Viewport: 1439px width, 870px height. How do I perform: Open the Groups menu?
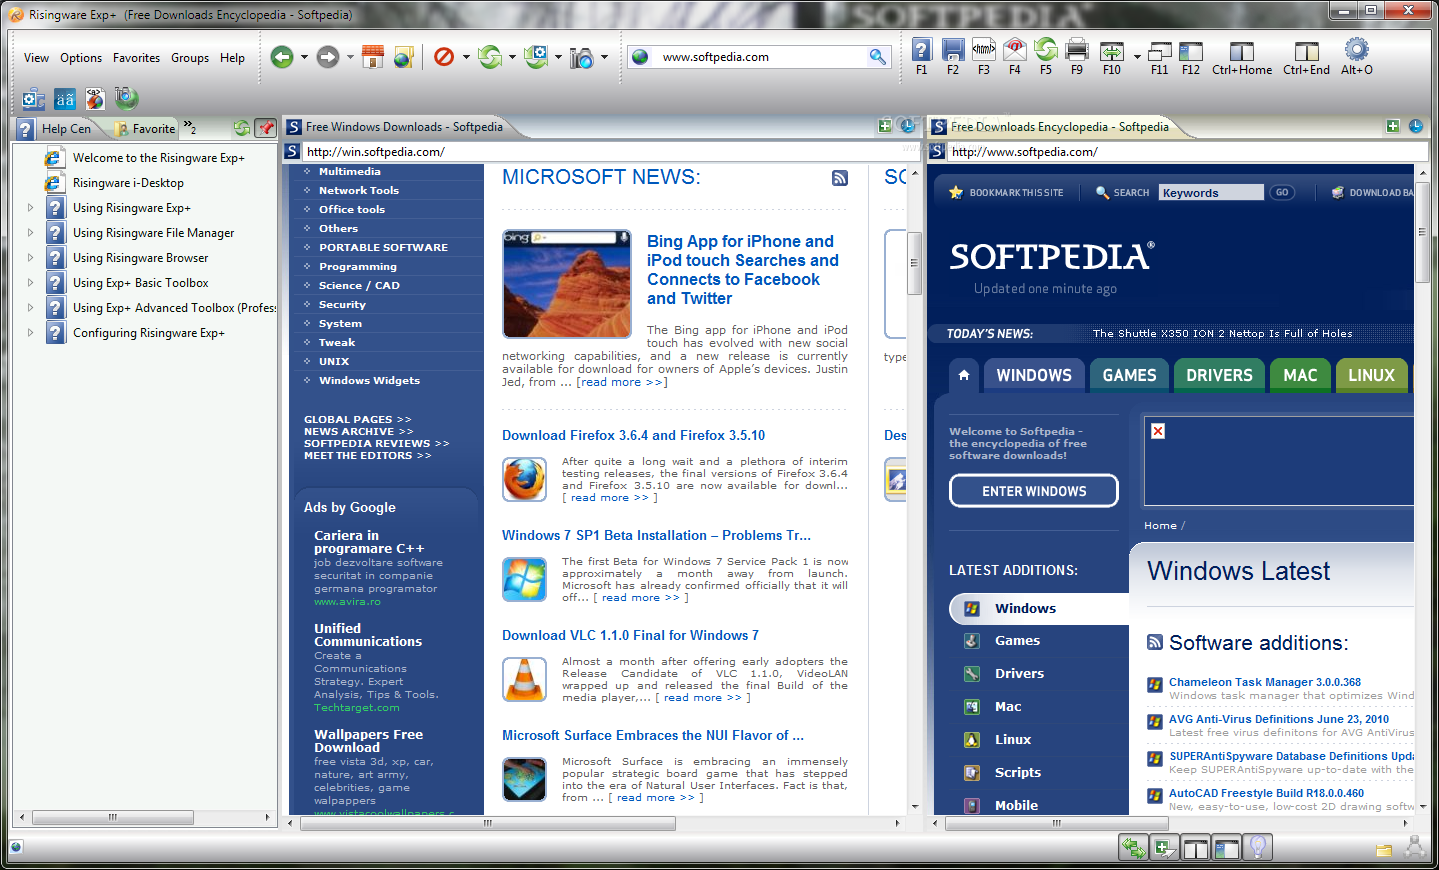[190, 58]
